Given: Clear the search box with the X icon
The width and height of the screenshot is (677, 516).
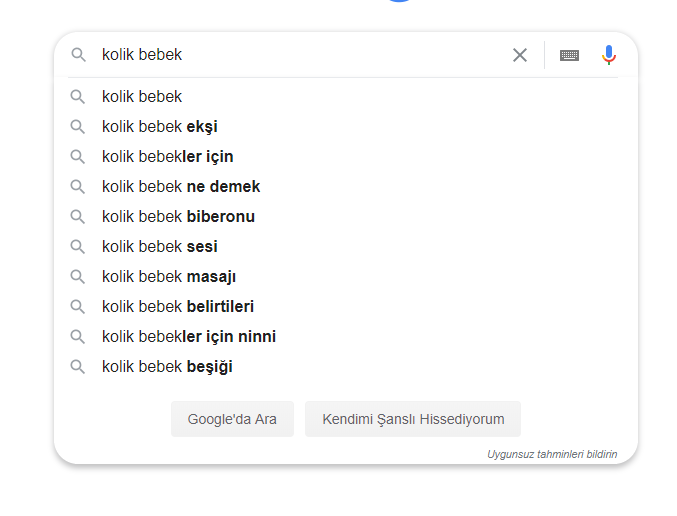Looking at the screenshot, I should tap(520, 55).
